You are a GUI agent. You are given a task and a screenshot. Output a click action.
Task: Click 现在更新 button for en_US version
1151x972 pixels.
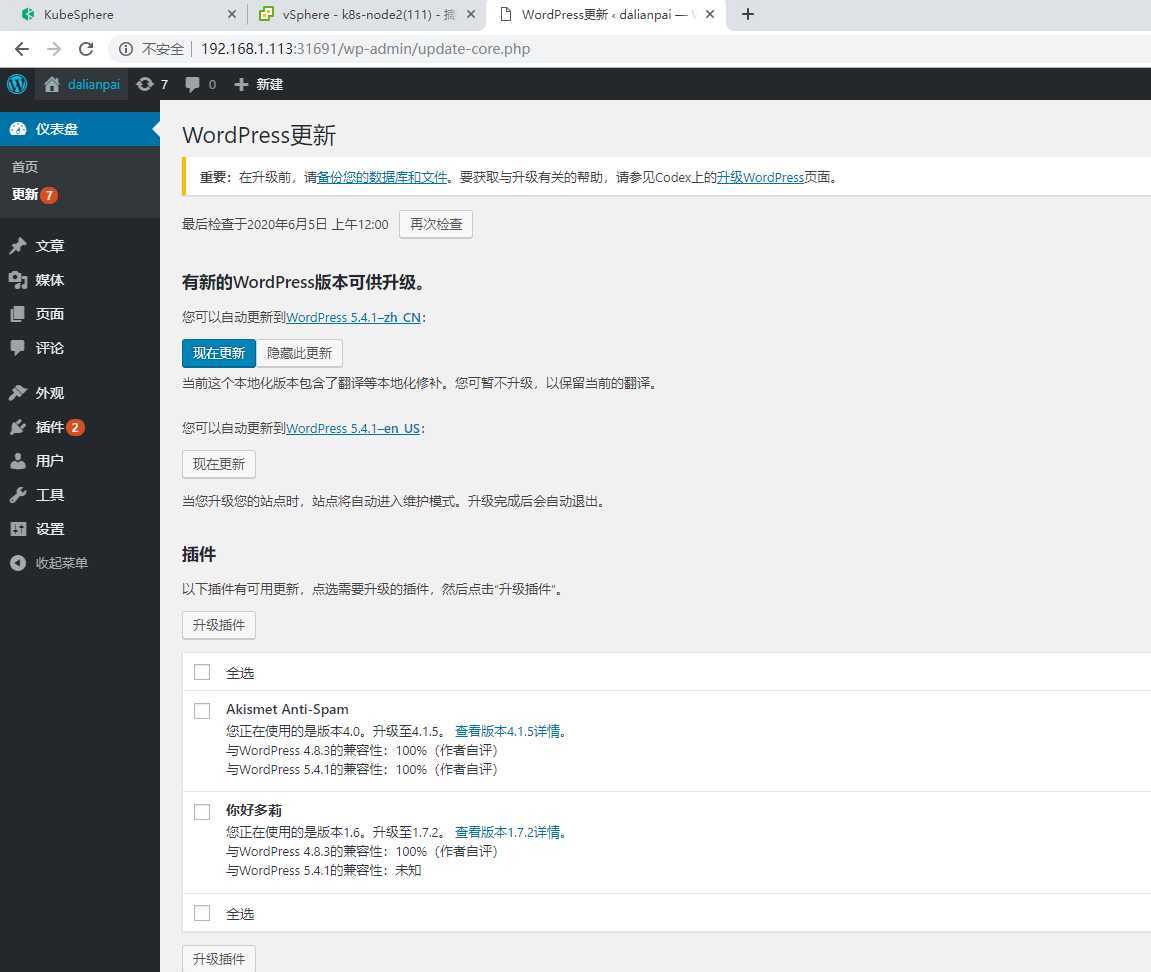[x=219, y=464]
